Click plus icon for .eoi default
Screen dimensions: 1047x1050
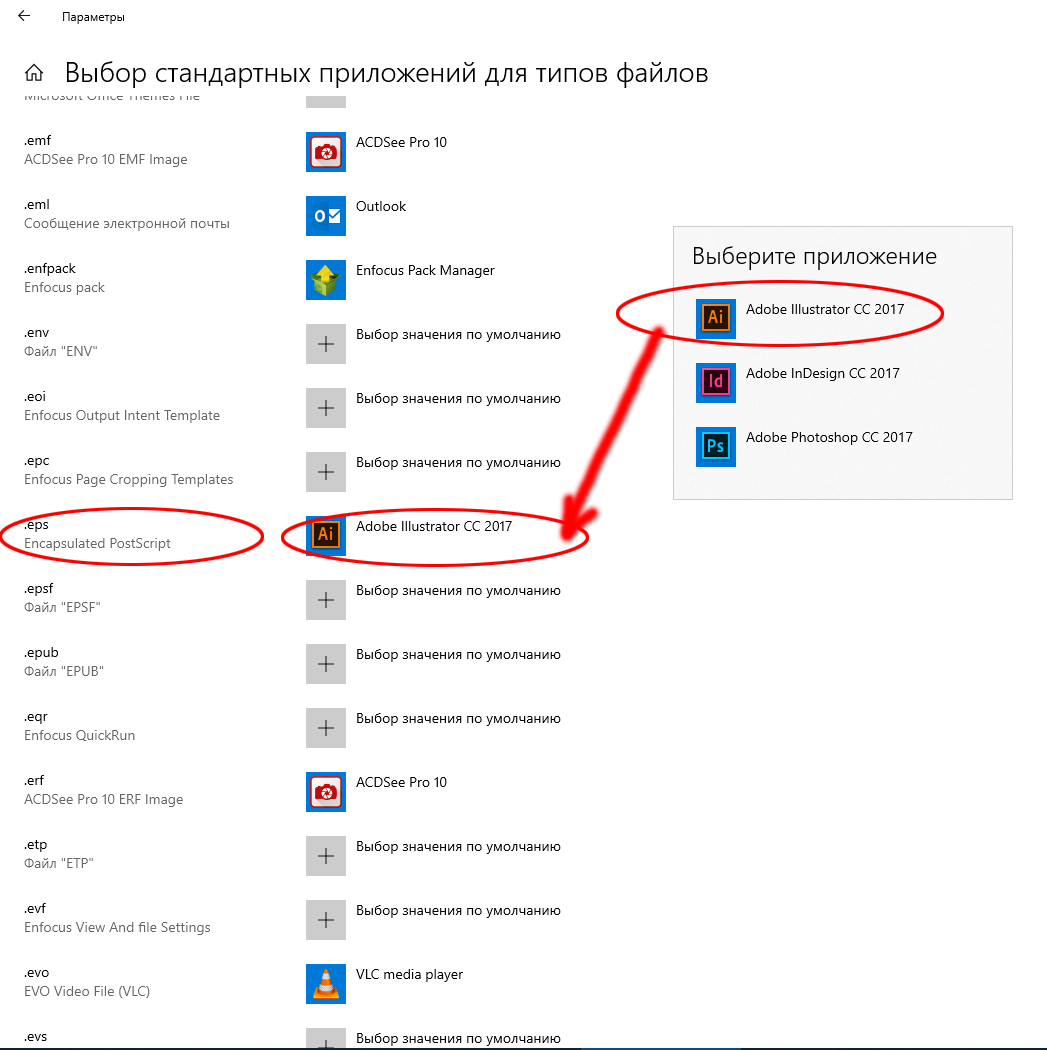(x=326, y=408)
